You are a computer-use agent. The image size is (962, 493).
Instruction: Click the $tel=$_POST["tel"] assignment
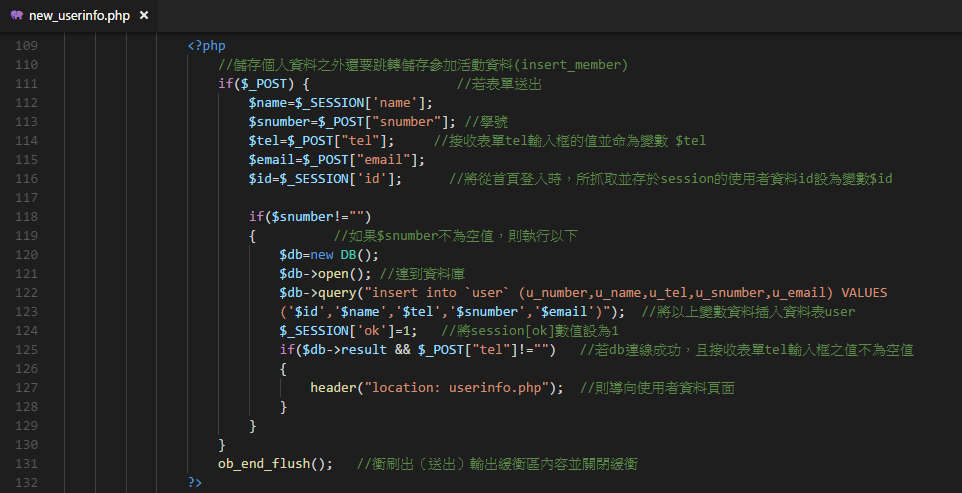click(x=321, y=140)
